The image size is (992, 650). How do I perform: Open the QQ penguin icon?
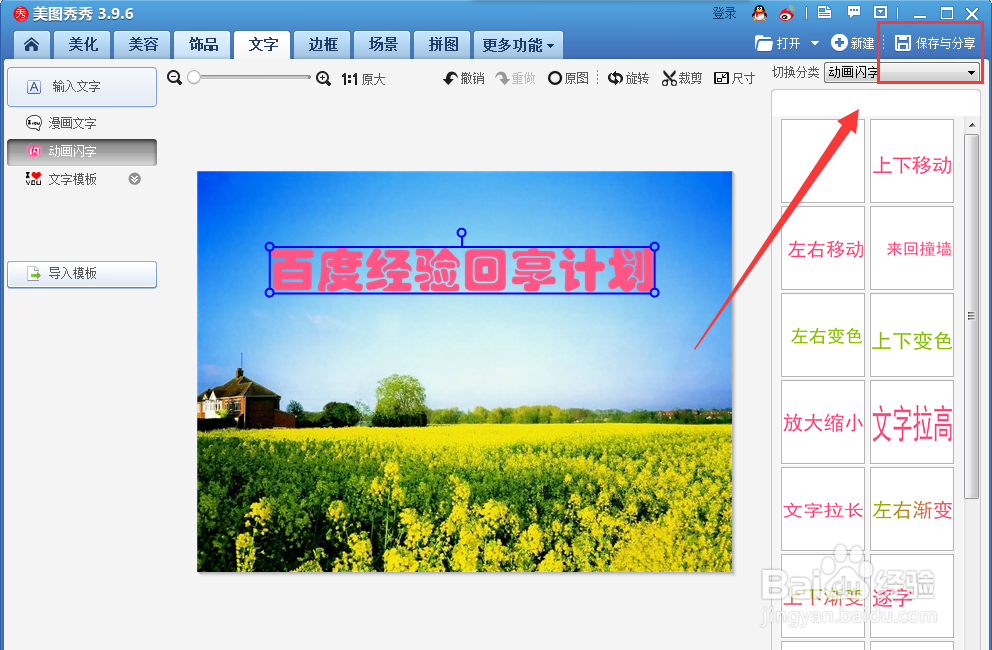tap(759, 12)
